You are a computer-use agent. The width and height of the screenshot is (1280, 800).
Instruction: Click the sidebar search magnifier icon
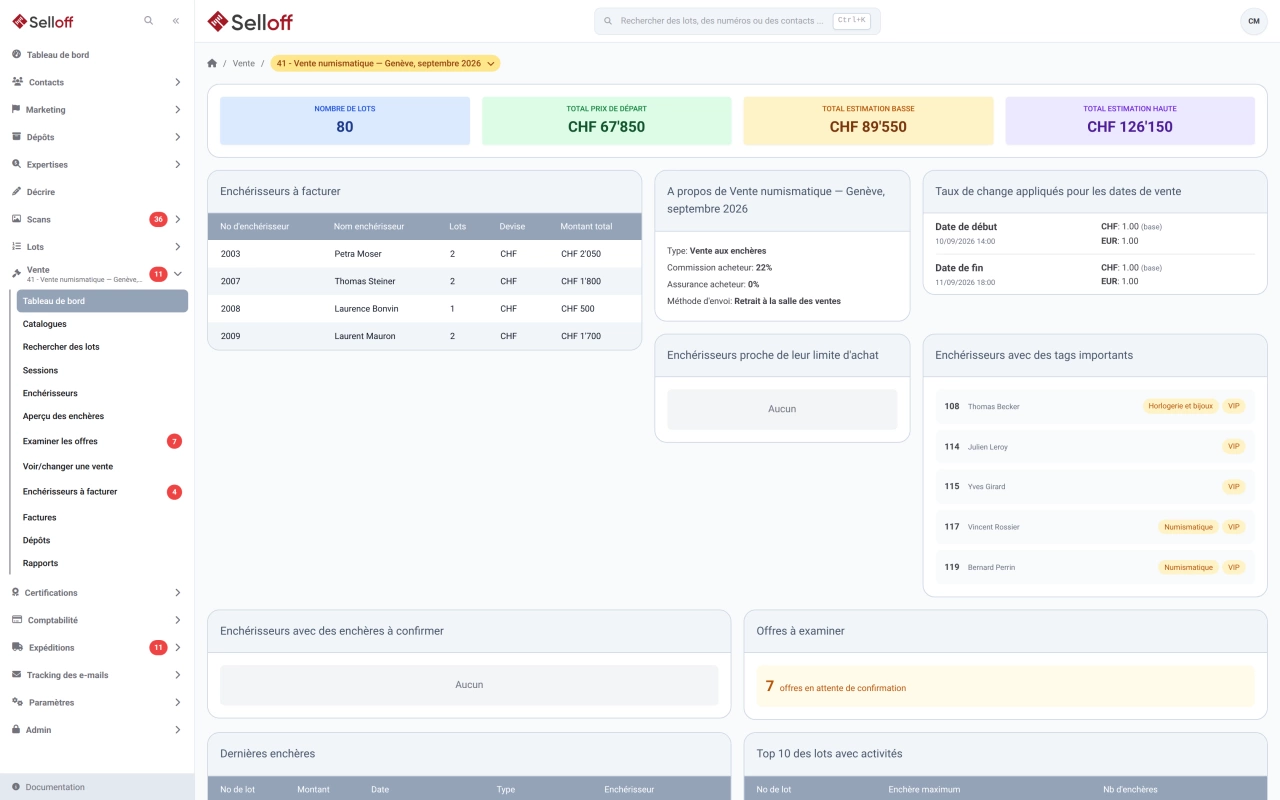149,20
